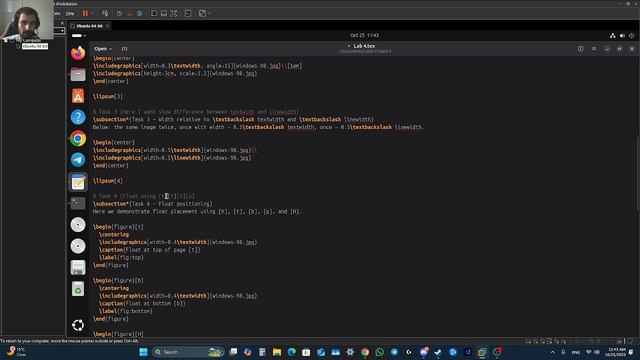
Task: Open the VMware Help menu
Action: click(70, 13)
